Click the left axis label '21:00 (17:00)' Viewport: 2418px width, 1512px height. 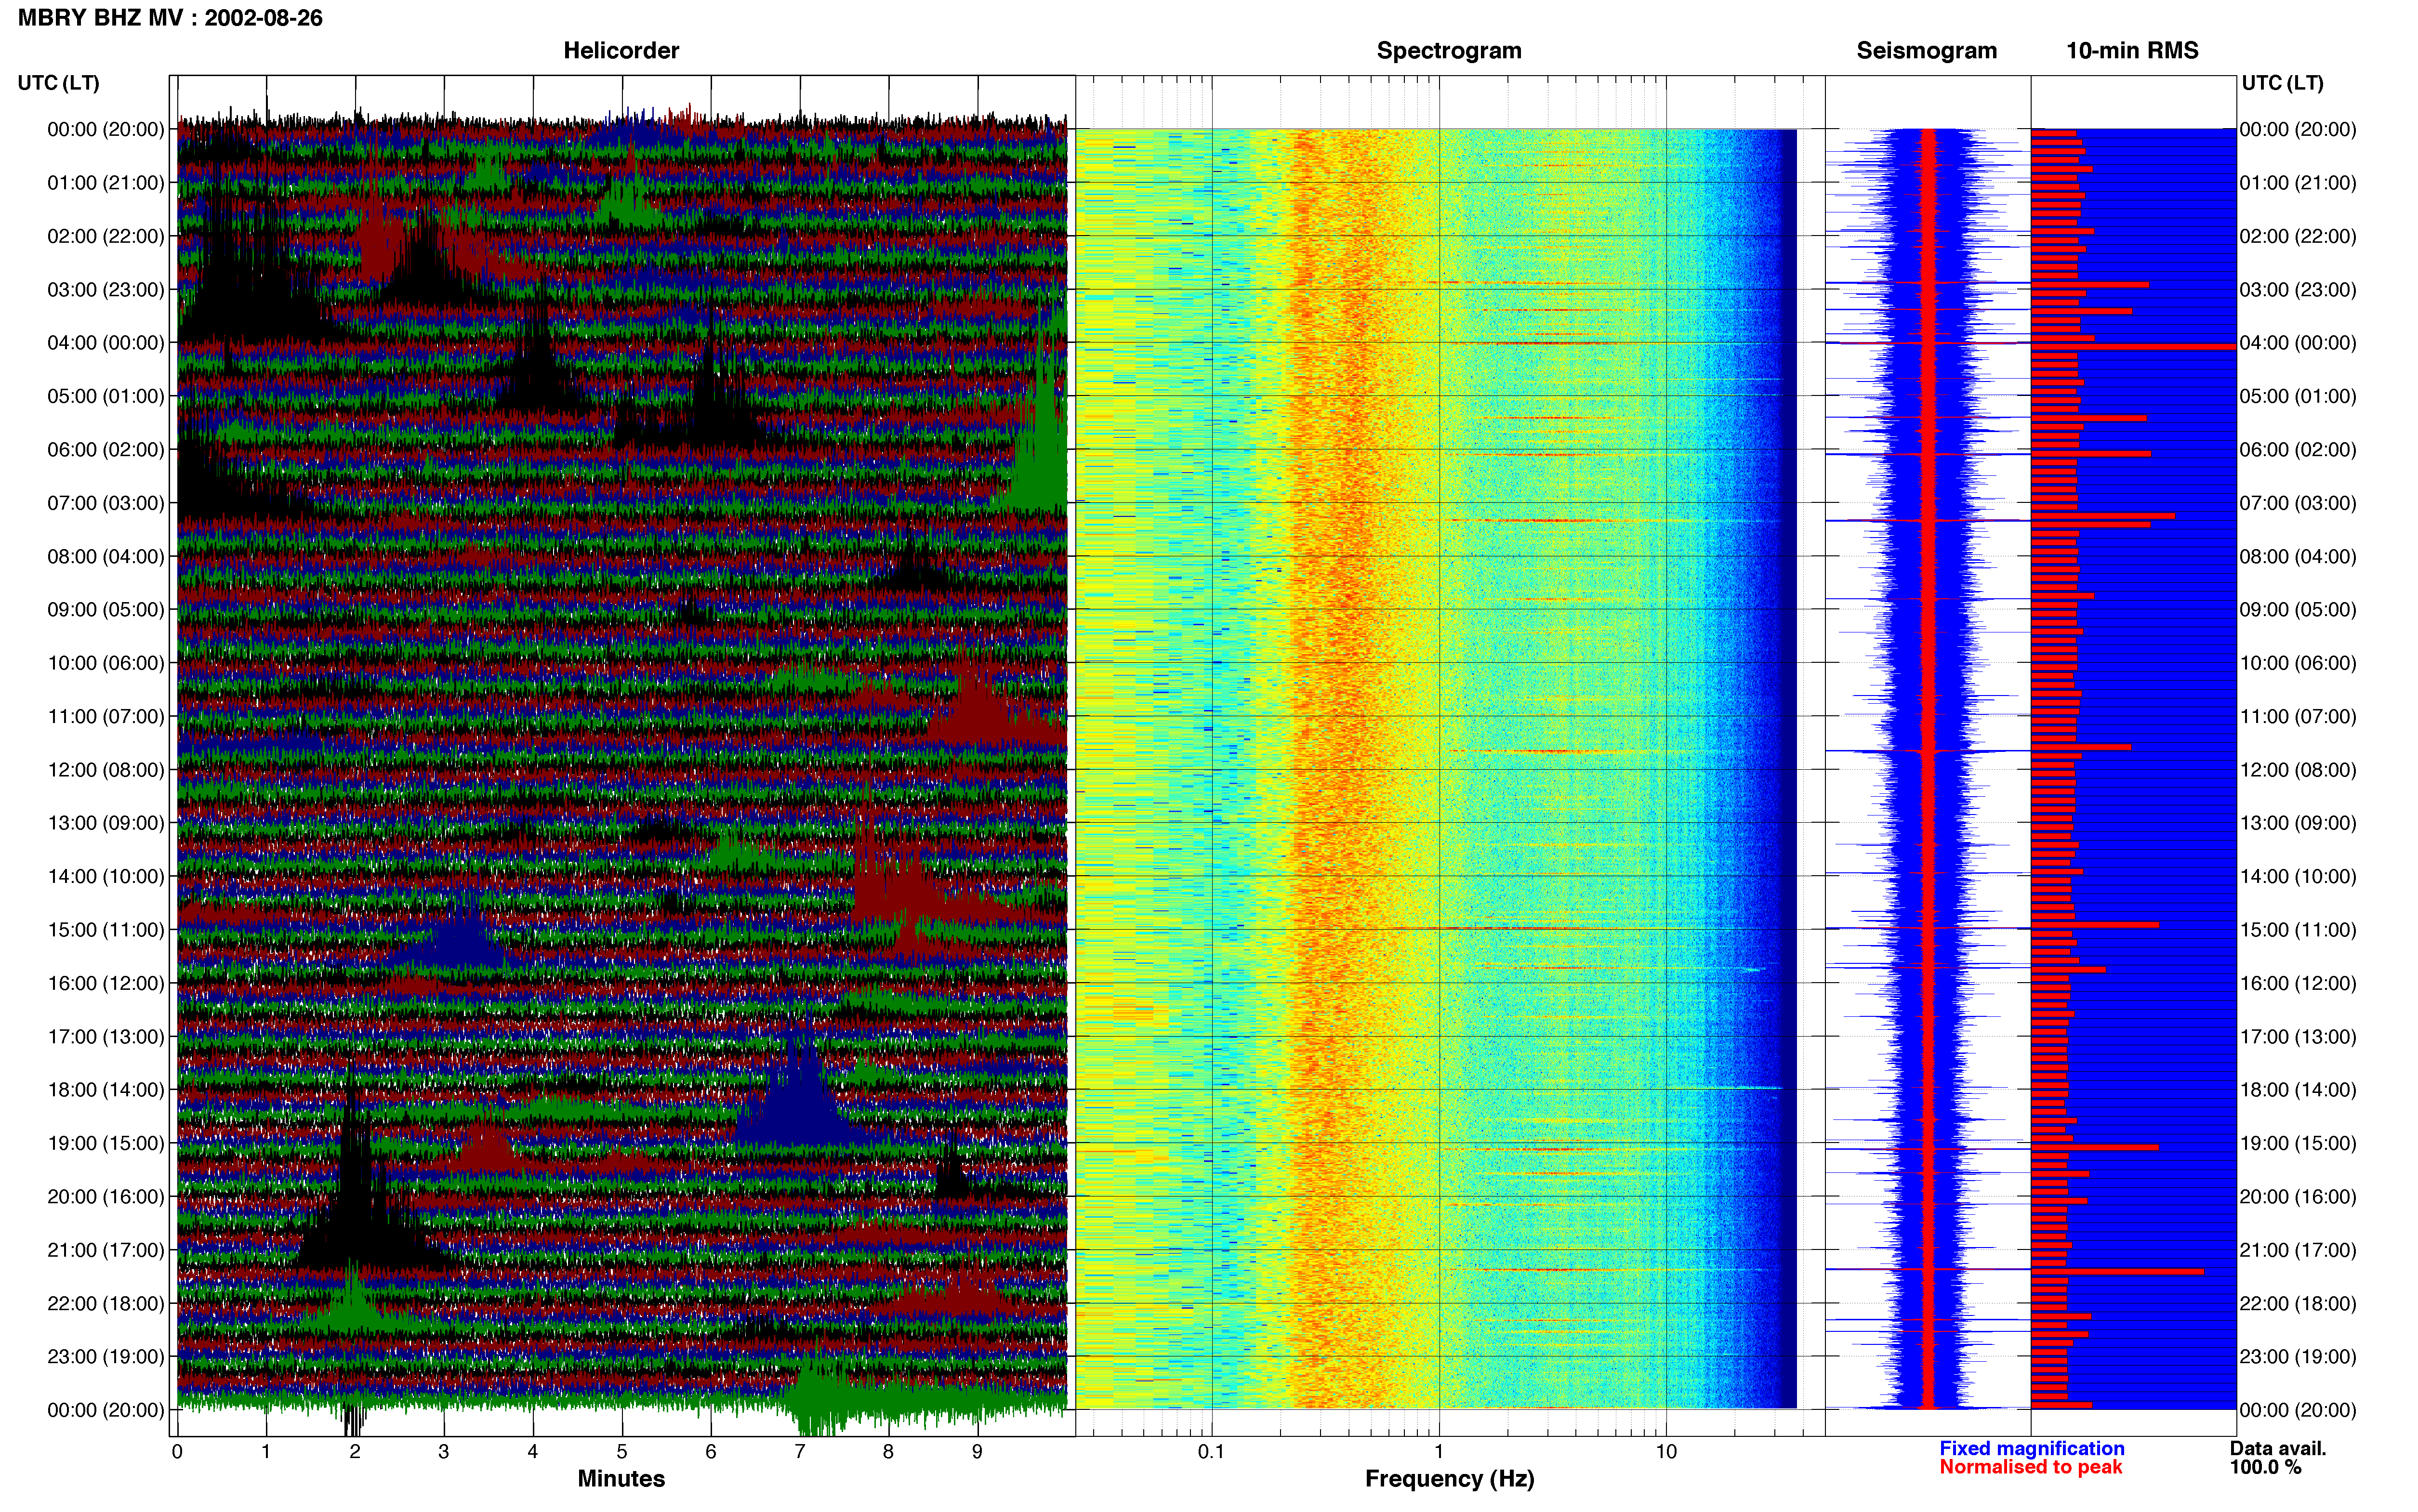pyautogui.click(x=106, y=1250)
